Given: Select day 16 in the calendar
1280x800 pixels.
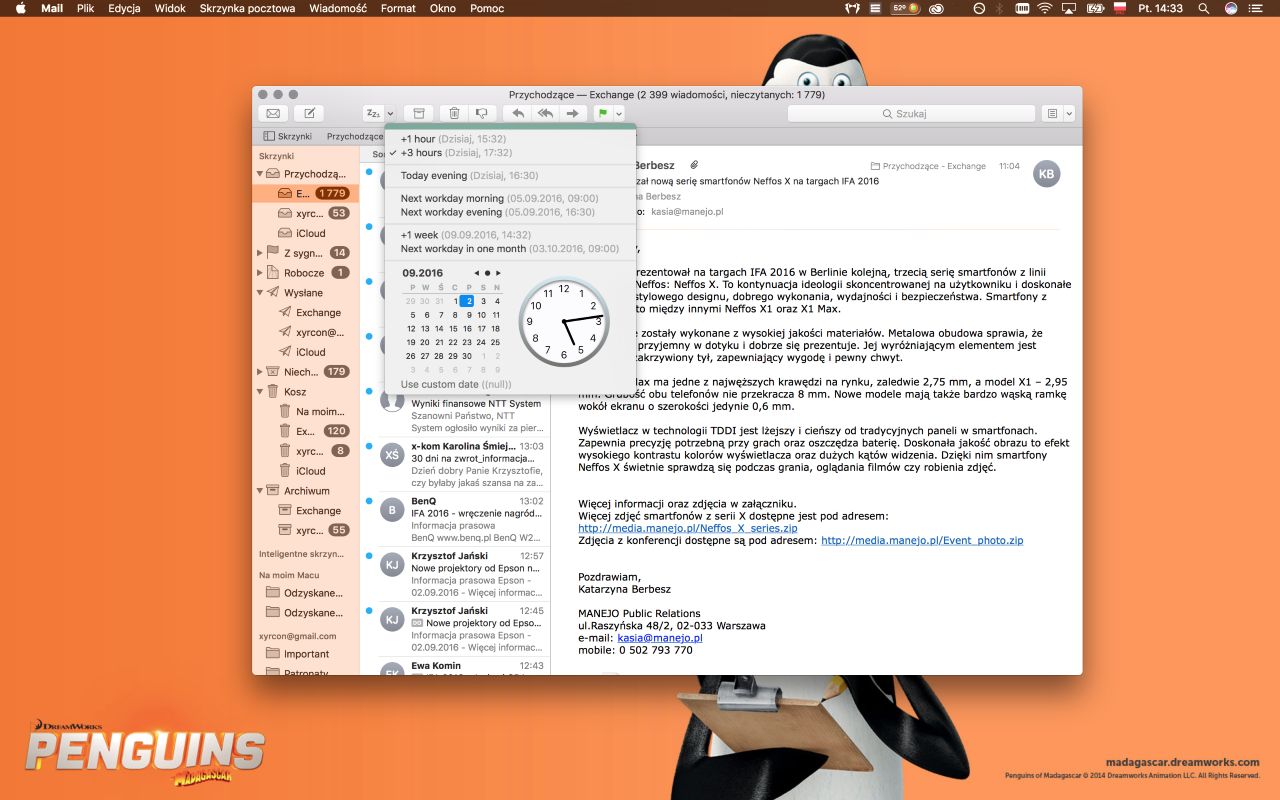Looking at the screenshot, I should [x=467, y=329].
